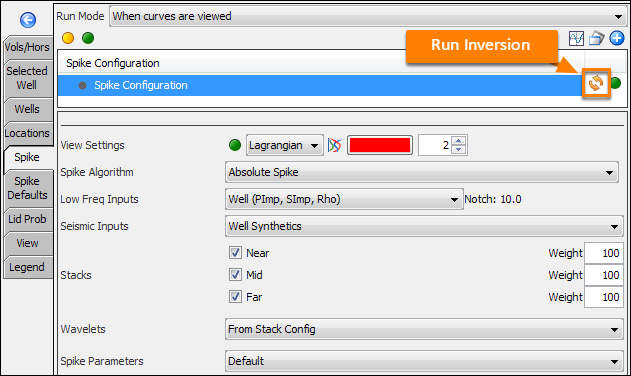631x376 pixels.
Task: Open the Run Mode dropdown
Action: tap(367, 16)
